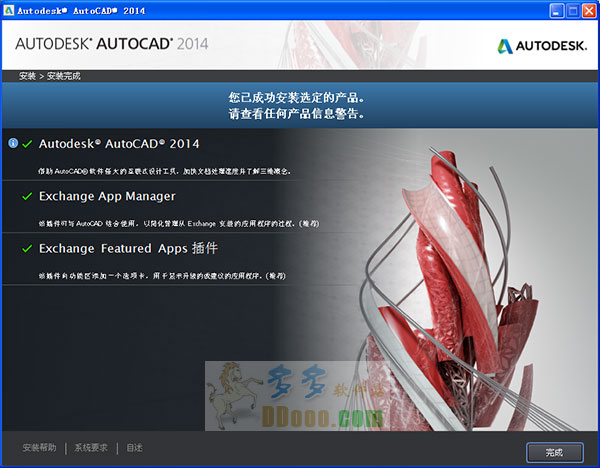Viewport: 600px width, 468px height.
Task: Select the Autodesk AutoCAD 2014 product entry
Action: [119, 144]
